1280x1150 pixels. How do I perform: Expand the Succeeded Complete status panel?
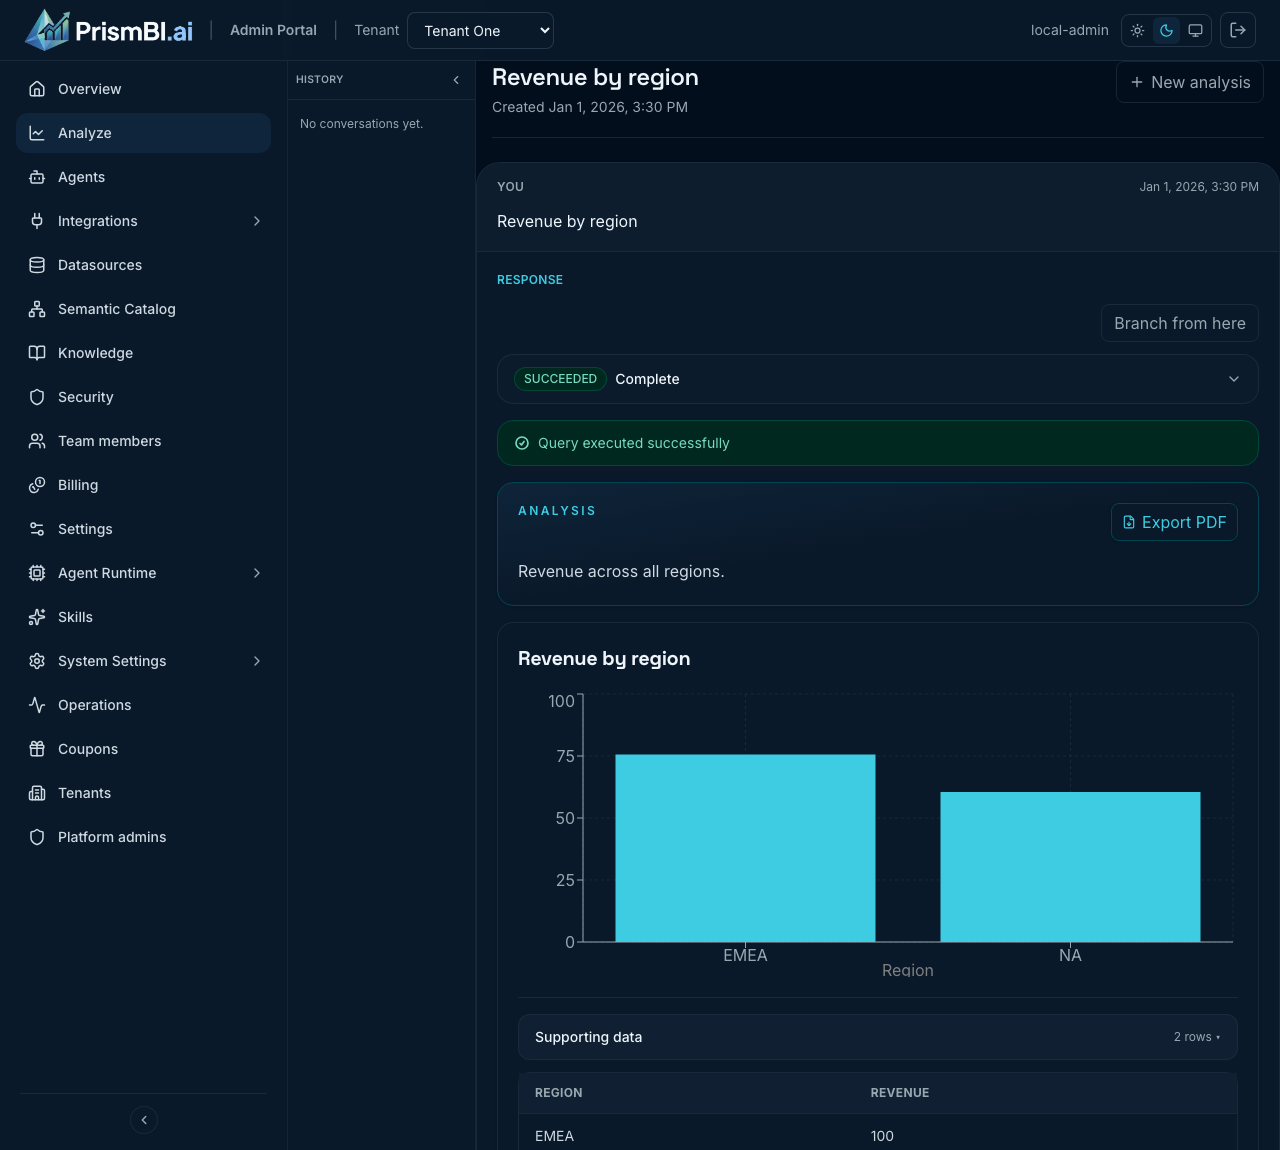click(x=878, y=379)
